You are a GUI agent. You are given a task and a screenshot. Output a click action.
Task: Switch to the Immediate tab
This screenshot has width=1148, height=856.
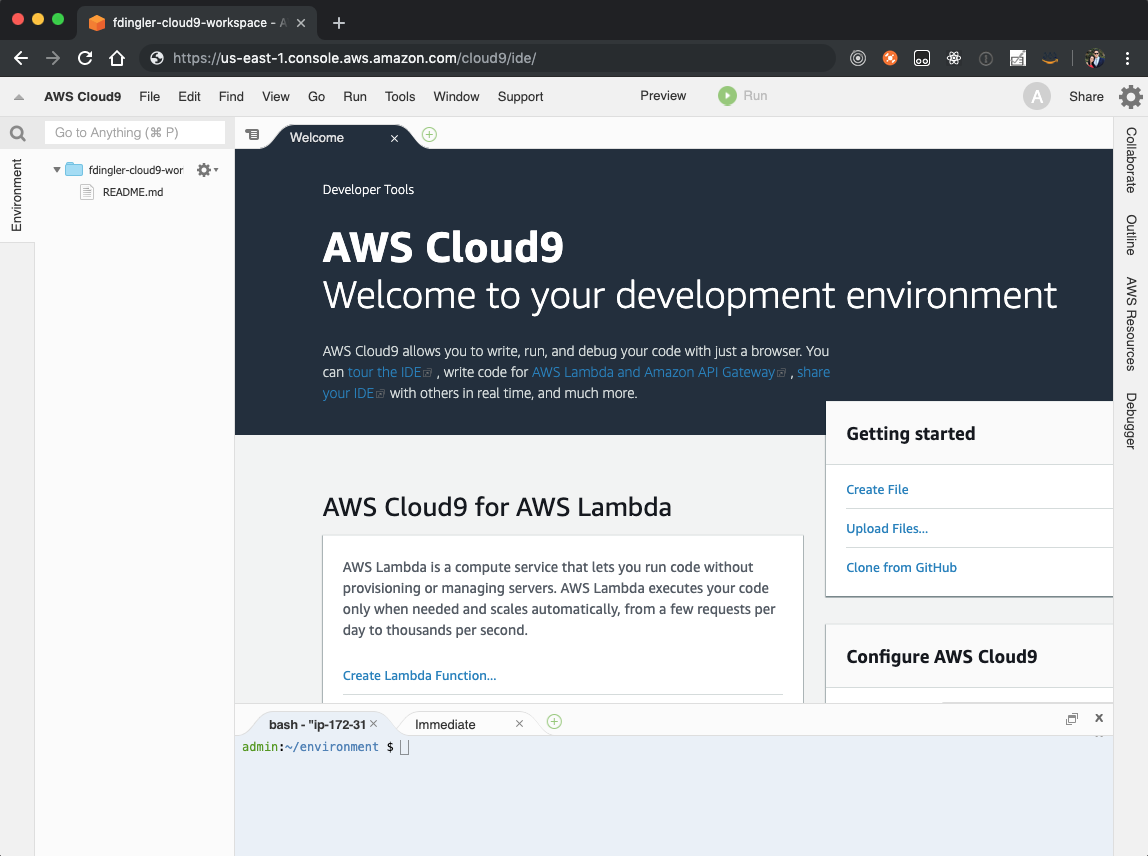(x=445, y=724)
